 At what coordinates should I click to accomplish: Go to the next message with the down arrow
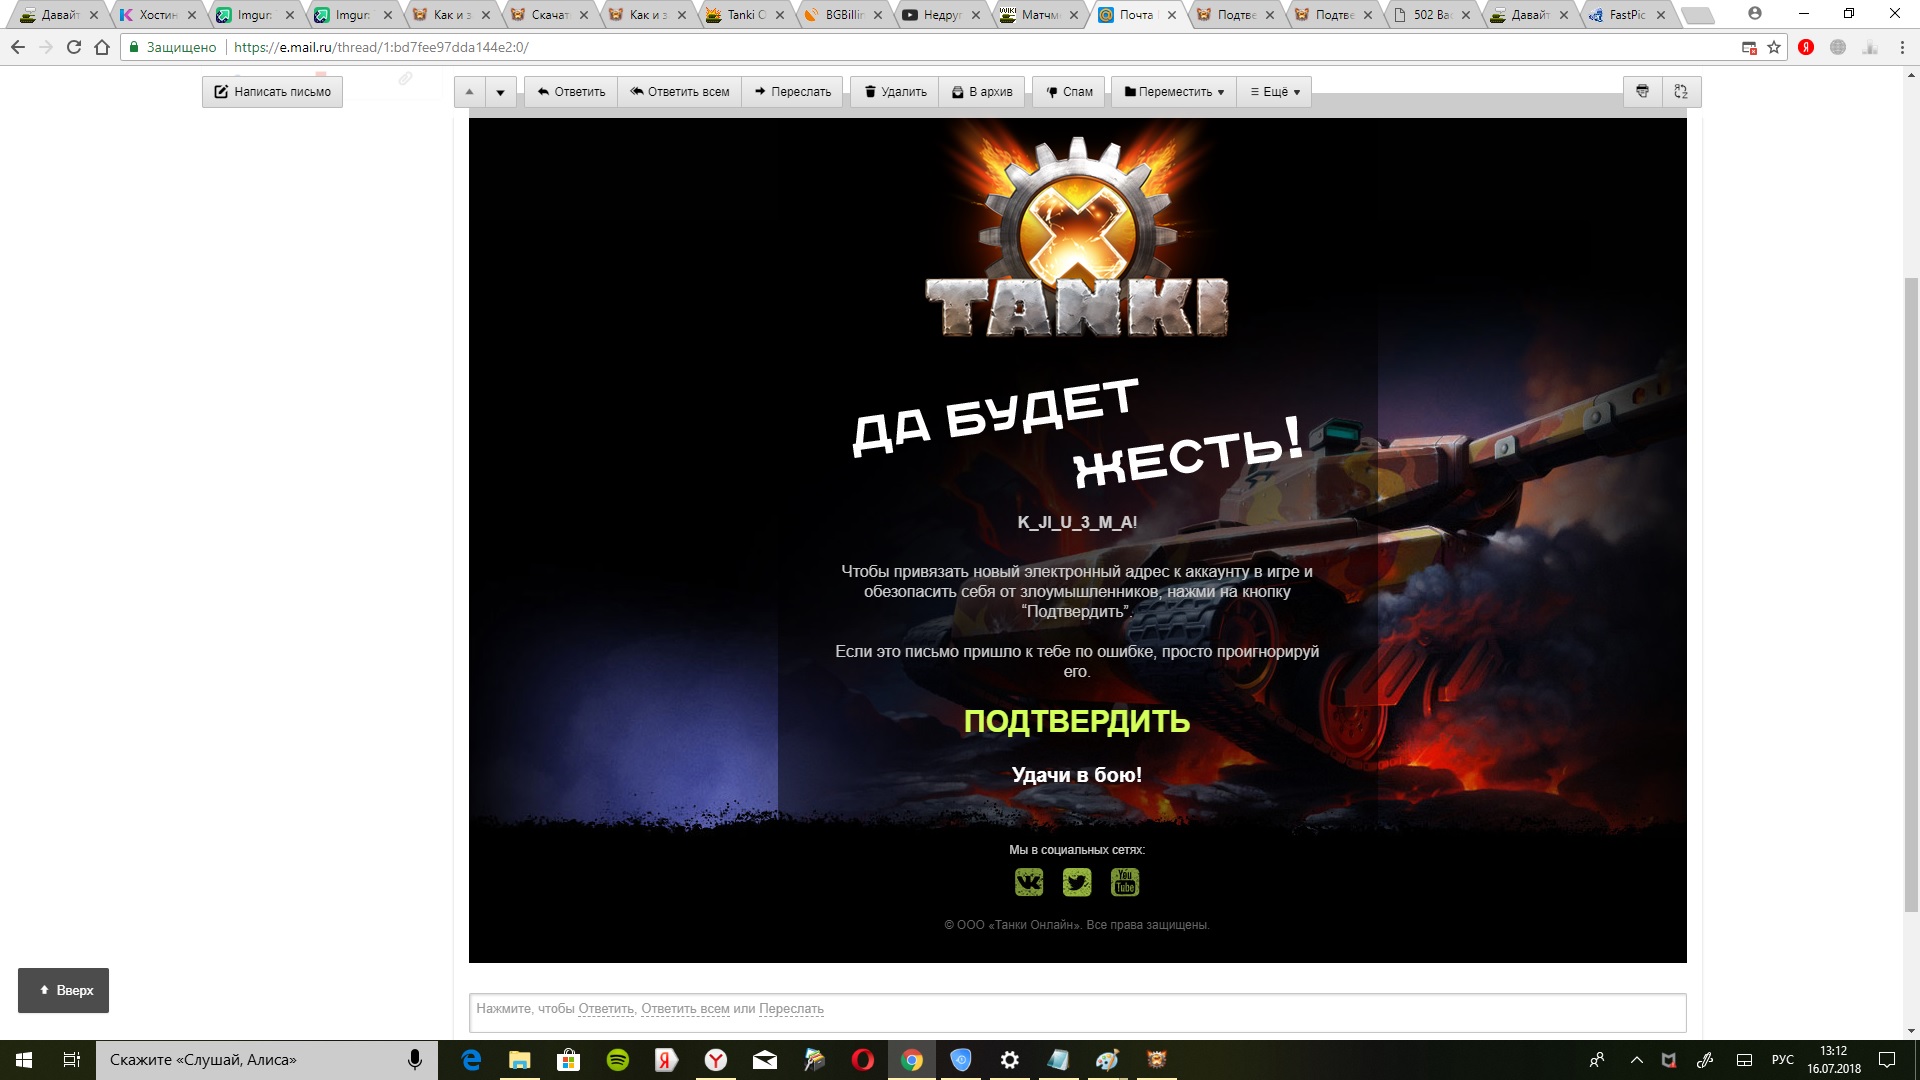(x=500, y=92)
